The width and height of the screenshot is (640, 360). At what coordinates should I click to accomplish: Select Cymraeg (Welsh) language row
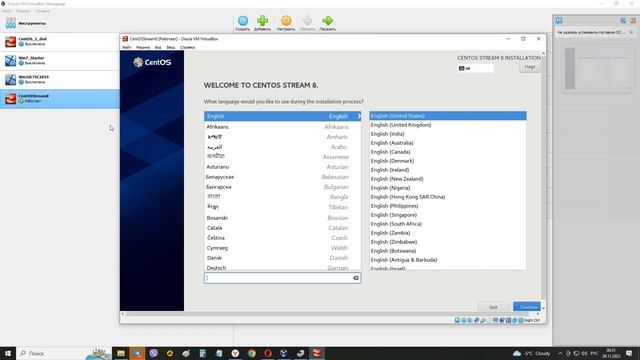click(x=282, y=248)
